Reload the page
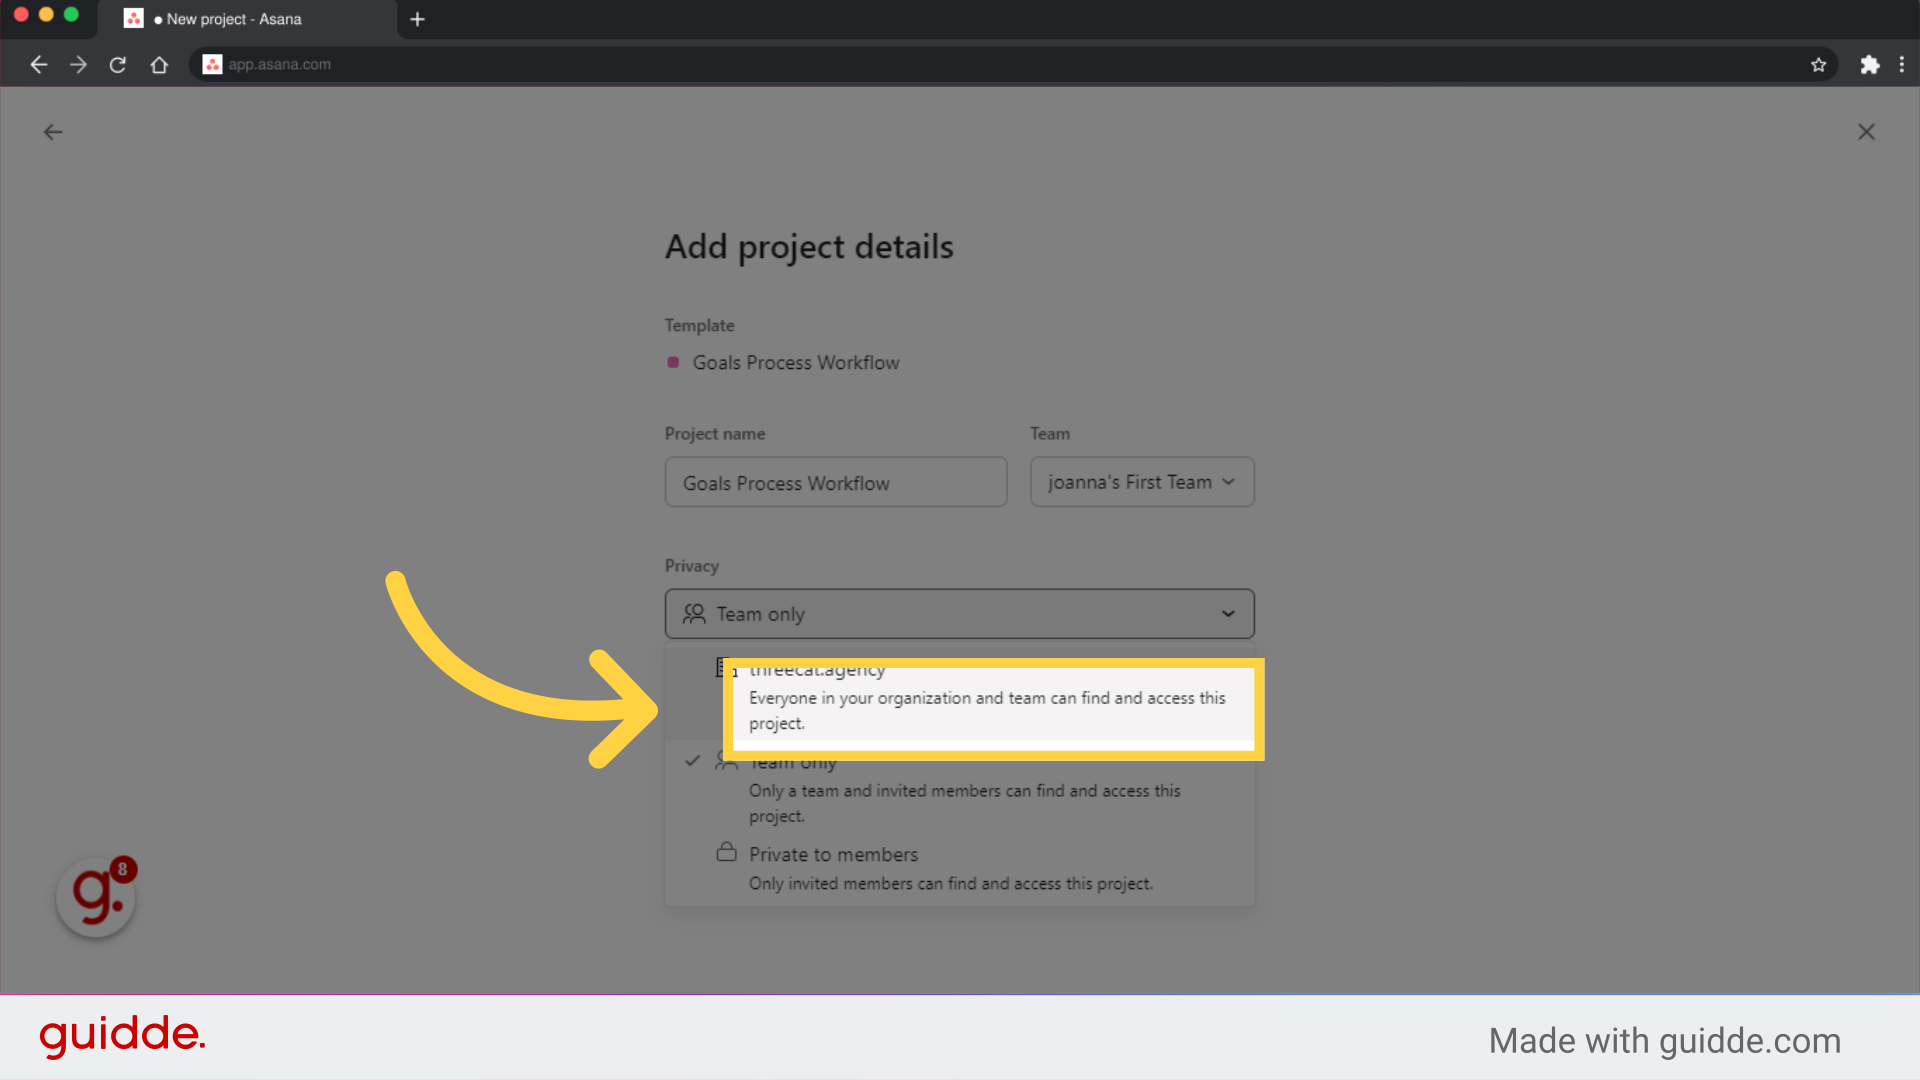The height and width of the screenshot is (1080, 1920). coord(118,65)
